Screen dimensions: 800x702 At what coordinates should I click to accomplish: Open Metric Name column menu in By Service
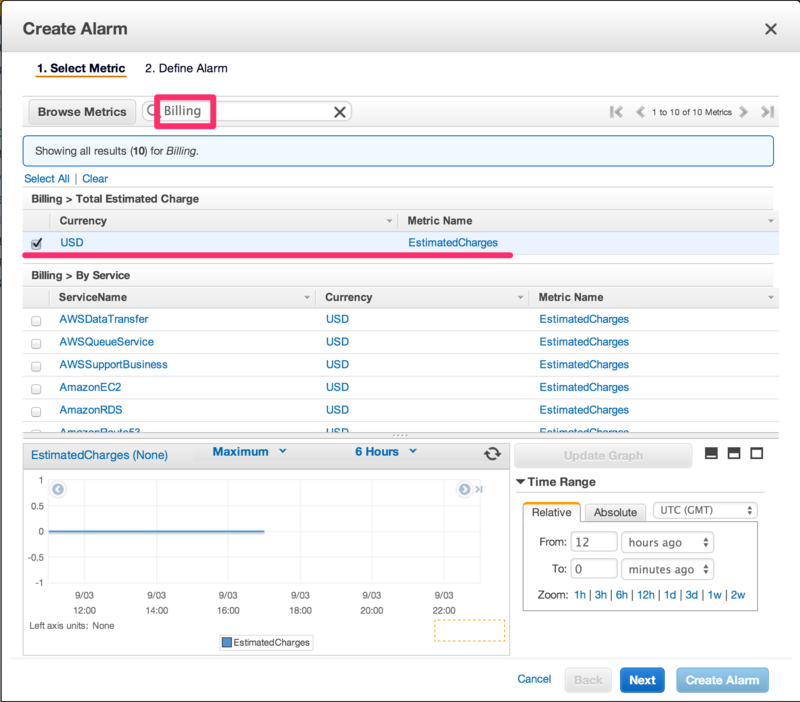point(770,297)
